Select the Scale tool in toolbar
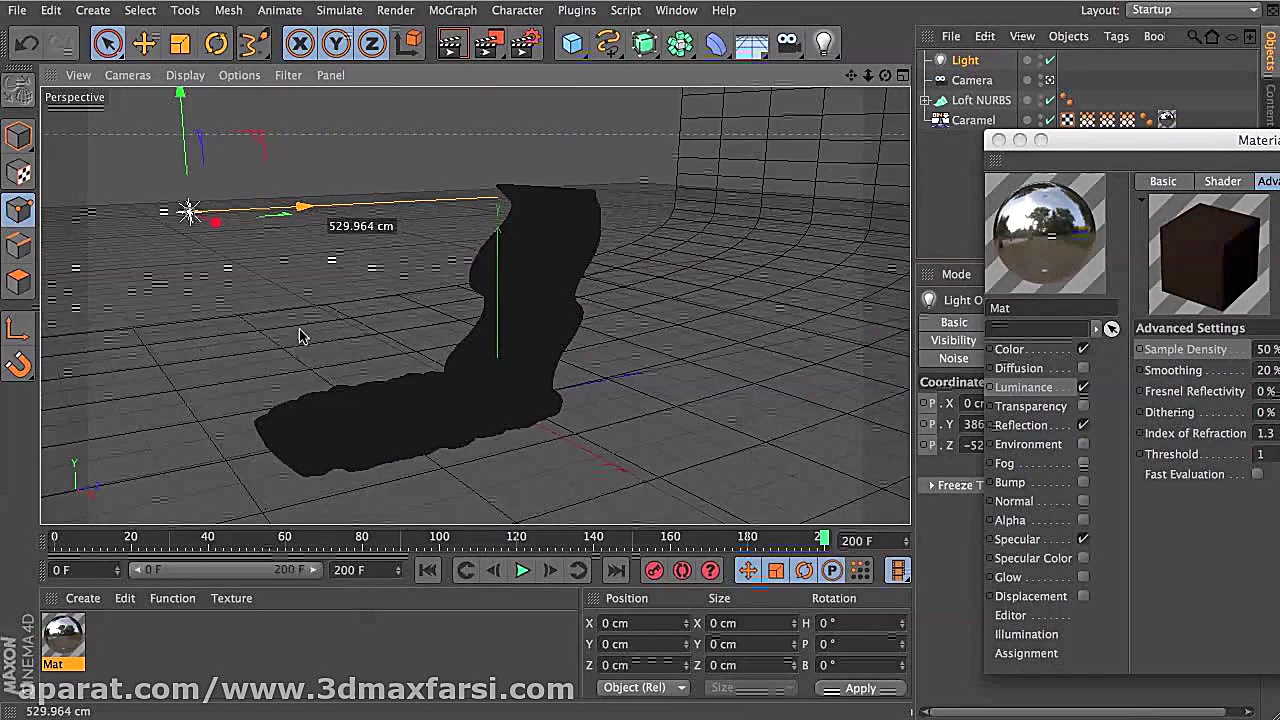1280x720 pixels. (180, 43)
